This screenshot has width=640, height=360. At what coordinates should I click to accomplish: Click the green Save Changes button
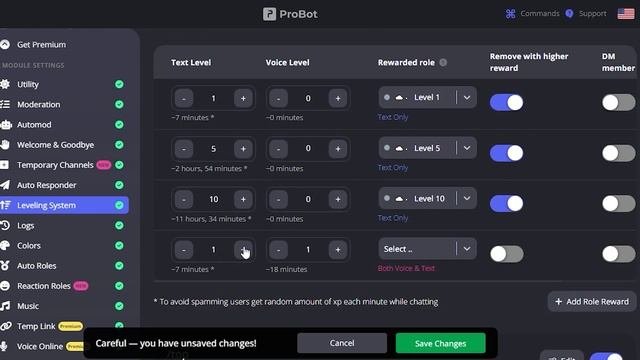click(x=440, y=343)
